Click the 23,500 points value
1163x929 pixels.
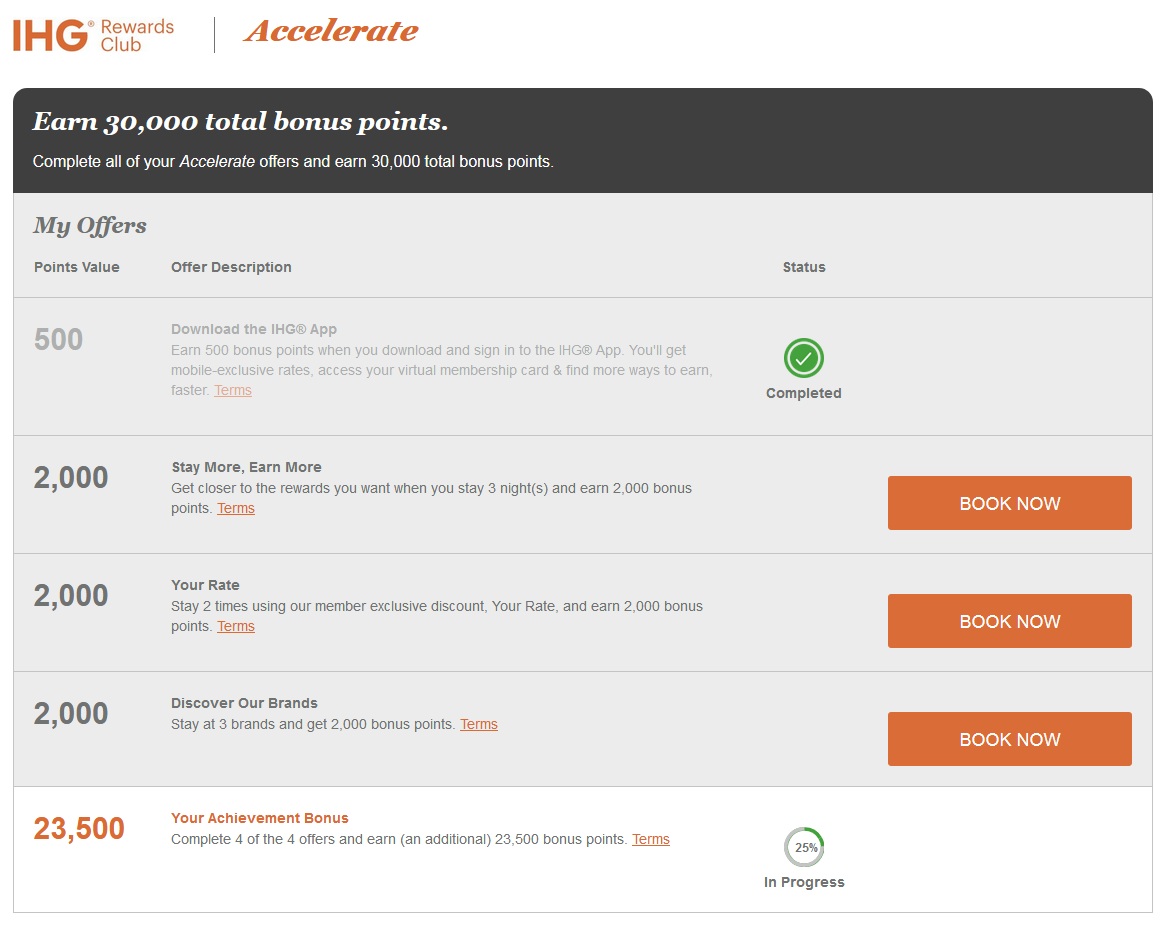coord(79,829)
